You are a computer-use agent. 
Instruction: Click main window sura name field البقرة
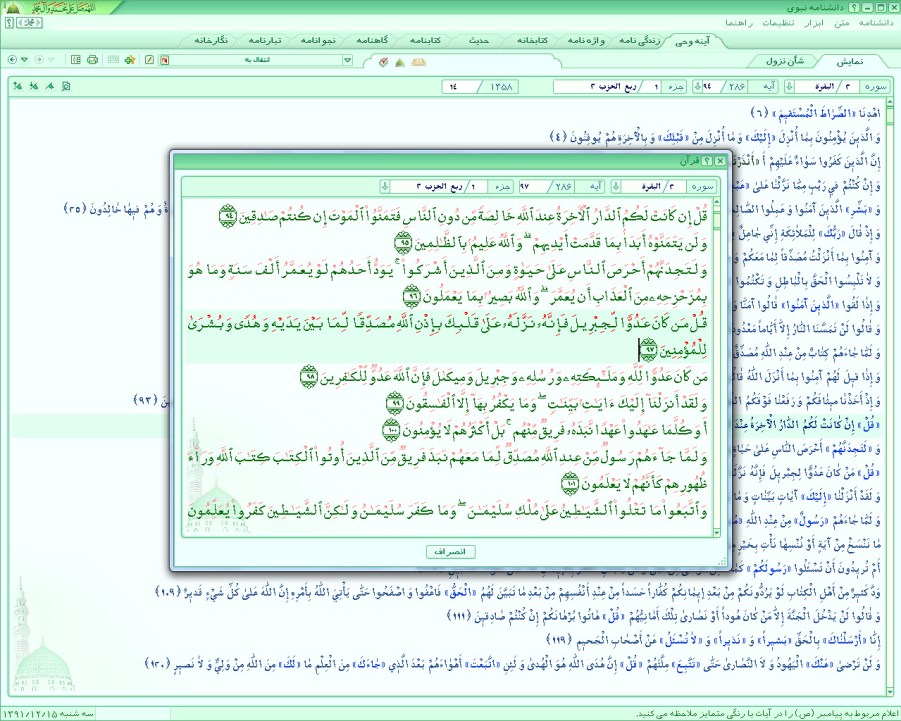coord(817,87)
